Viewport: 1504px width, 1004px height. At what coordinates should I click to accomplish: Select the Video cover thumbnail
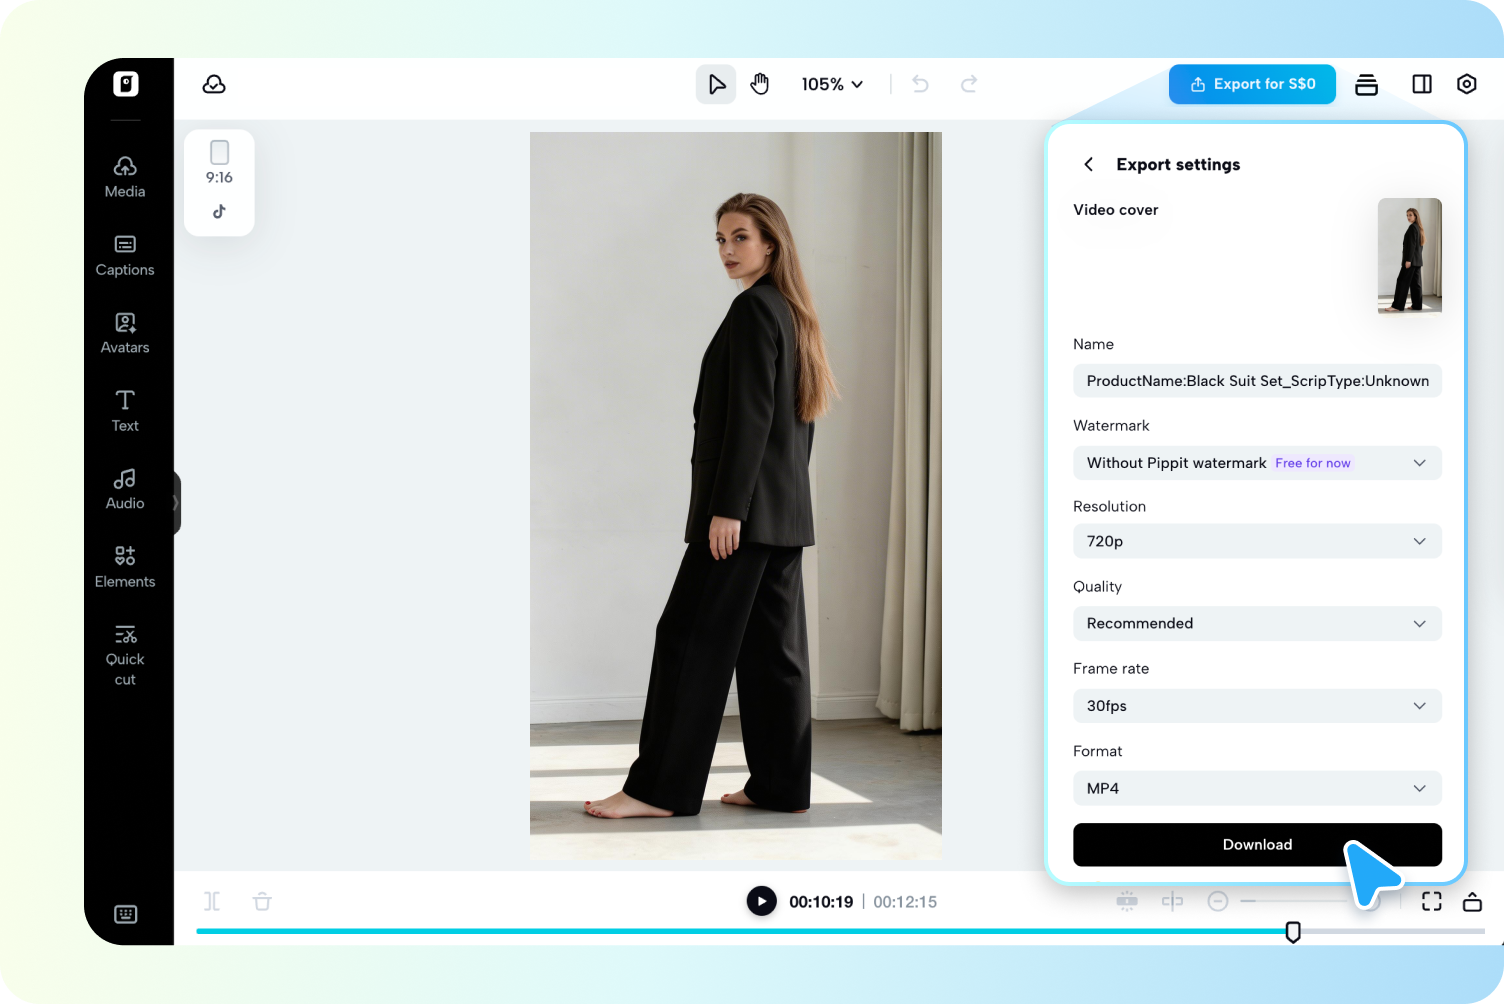click(x=1410, y=255)
